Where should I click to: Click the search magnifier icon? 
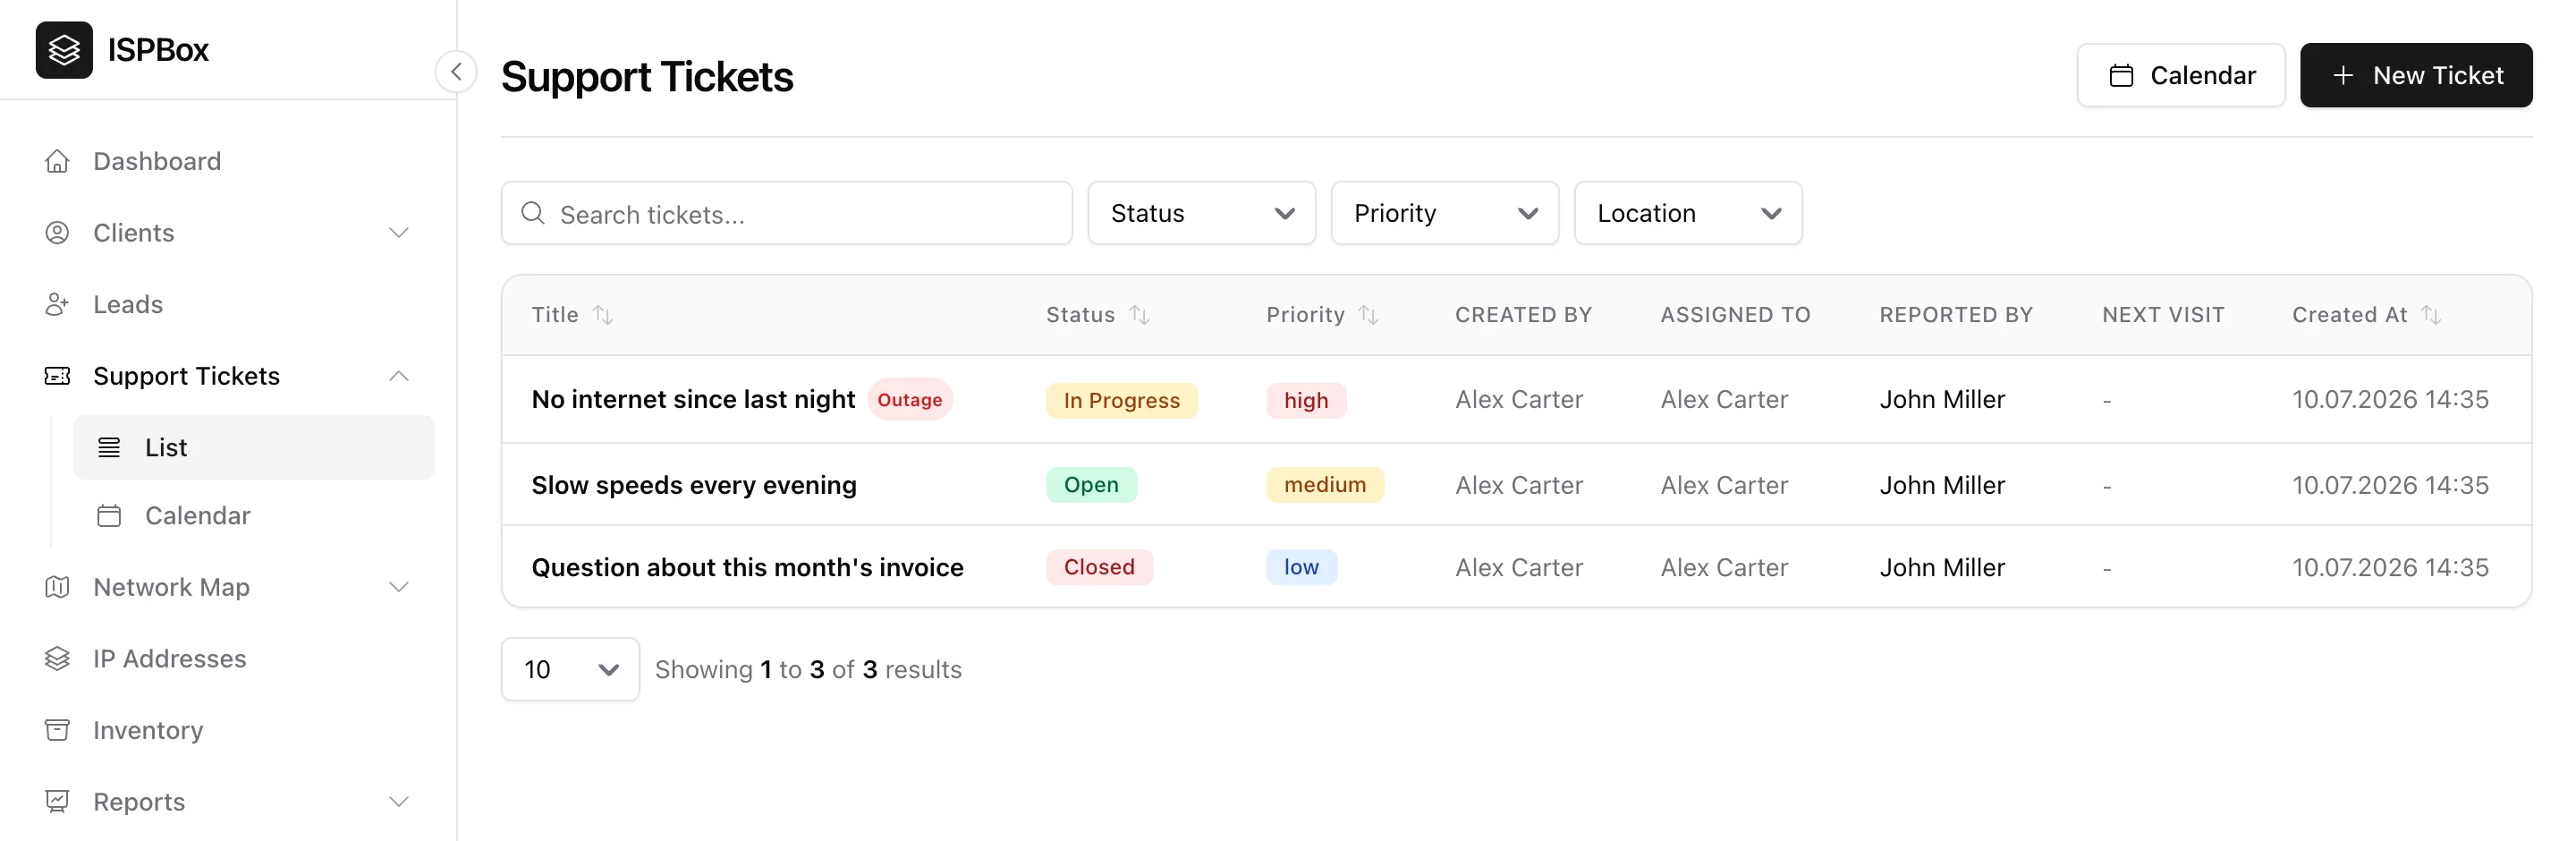[533, 213]
